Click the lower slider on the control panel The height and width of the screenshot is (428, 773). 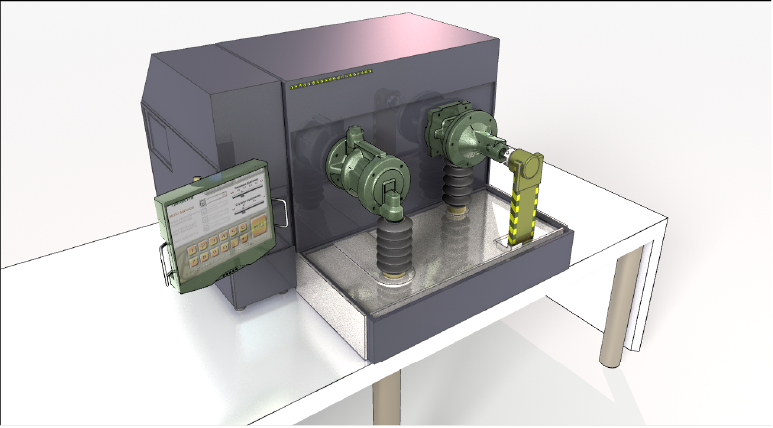[x=247, y=207]
